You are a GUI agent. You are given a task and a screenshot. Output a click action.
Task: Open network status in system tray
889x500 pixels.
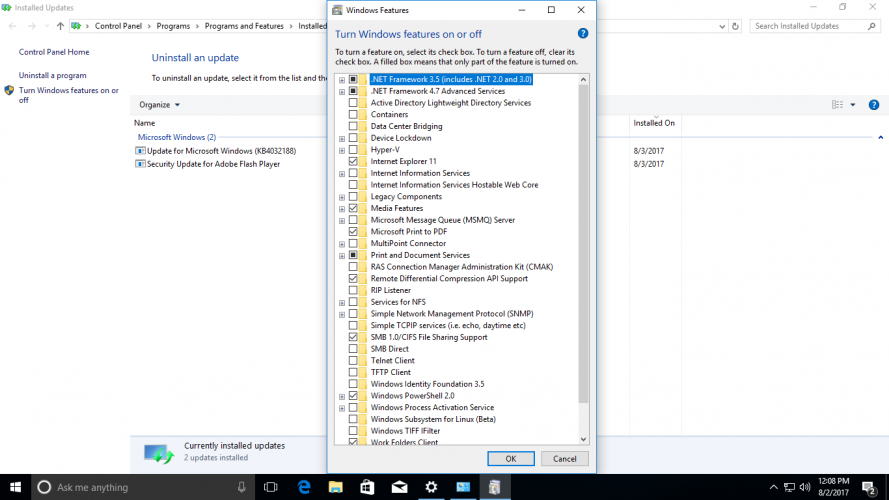pos(789,487)
